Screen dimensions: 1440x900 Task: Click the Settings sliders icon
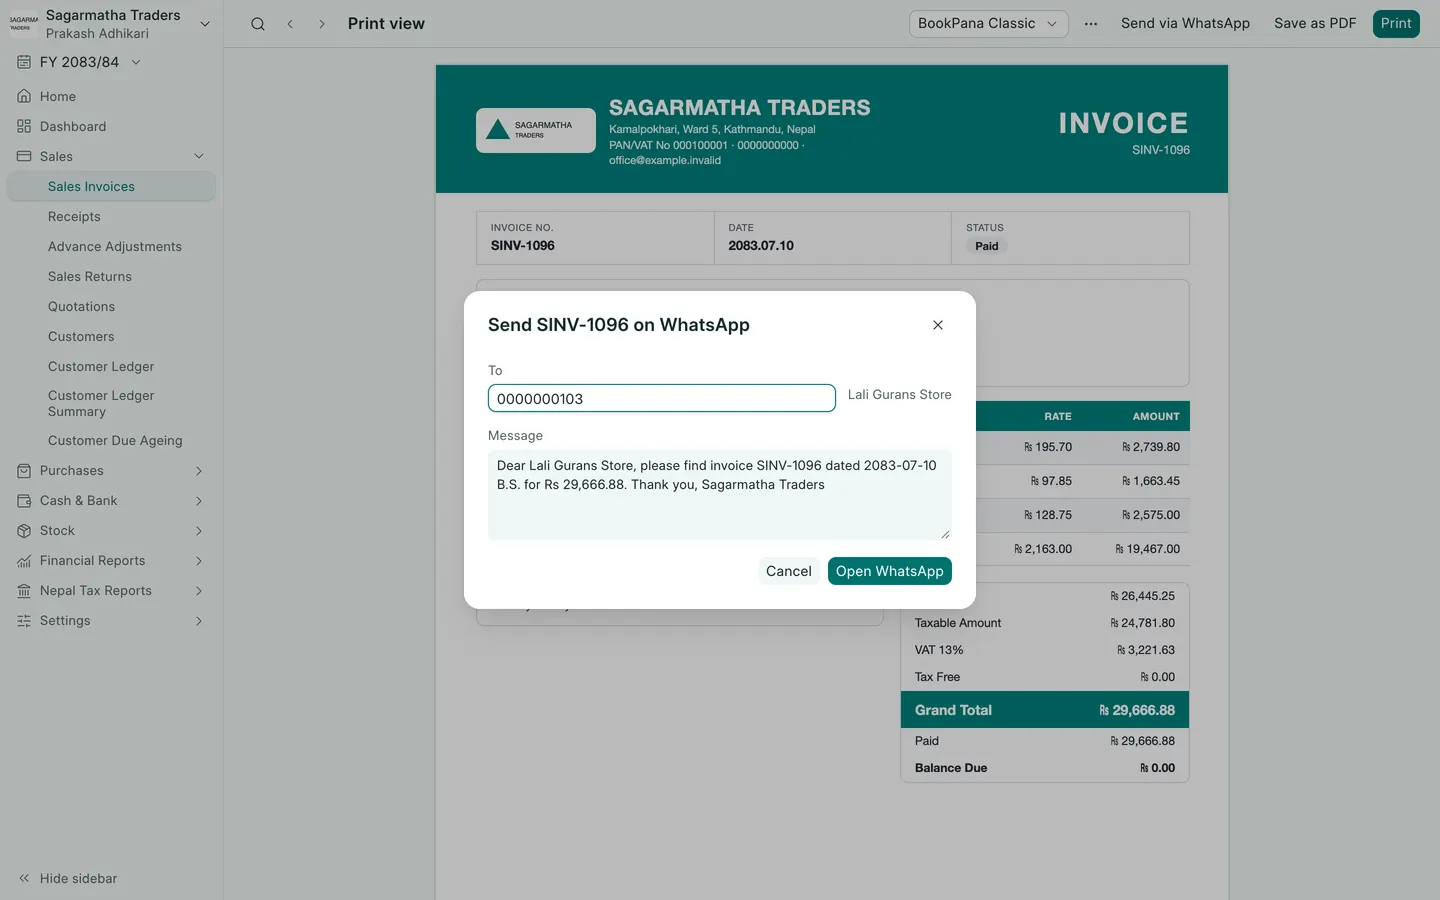pyautogui.click(x=24, y=621)
